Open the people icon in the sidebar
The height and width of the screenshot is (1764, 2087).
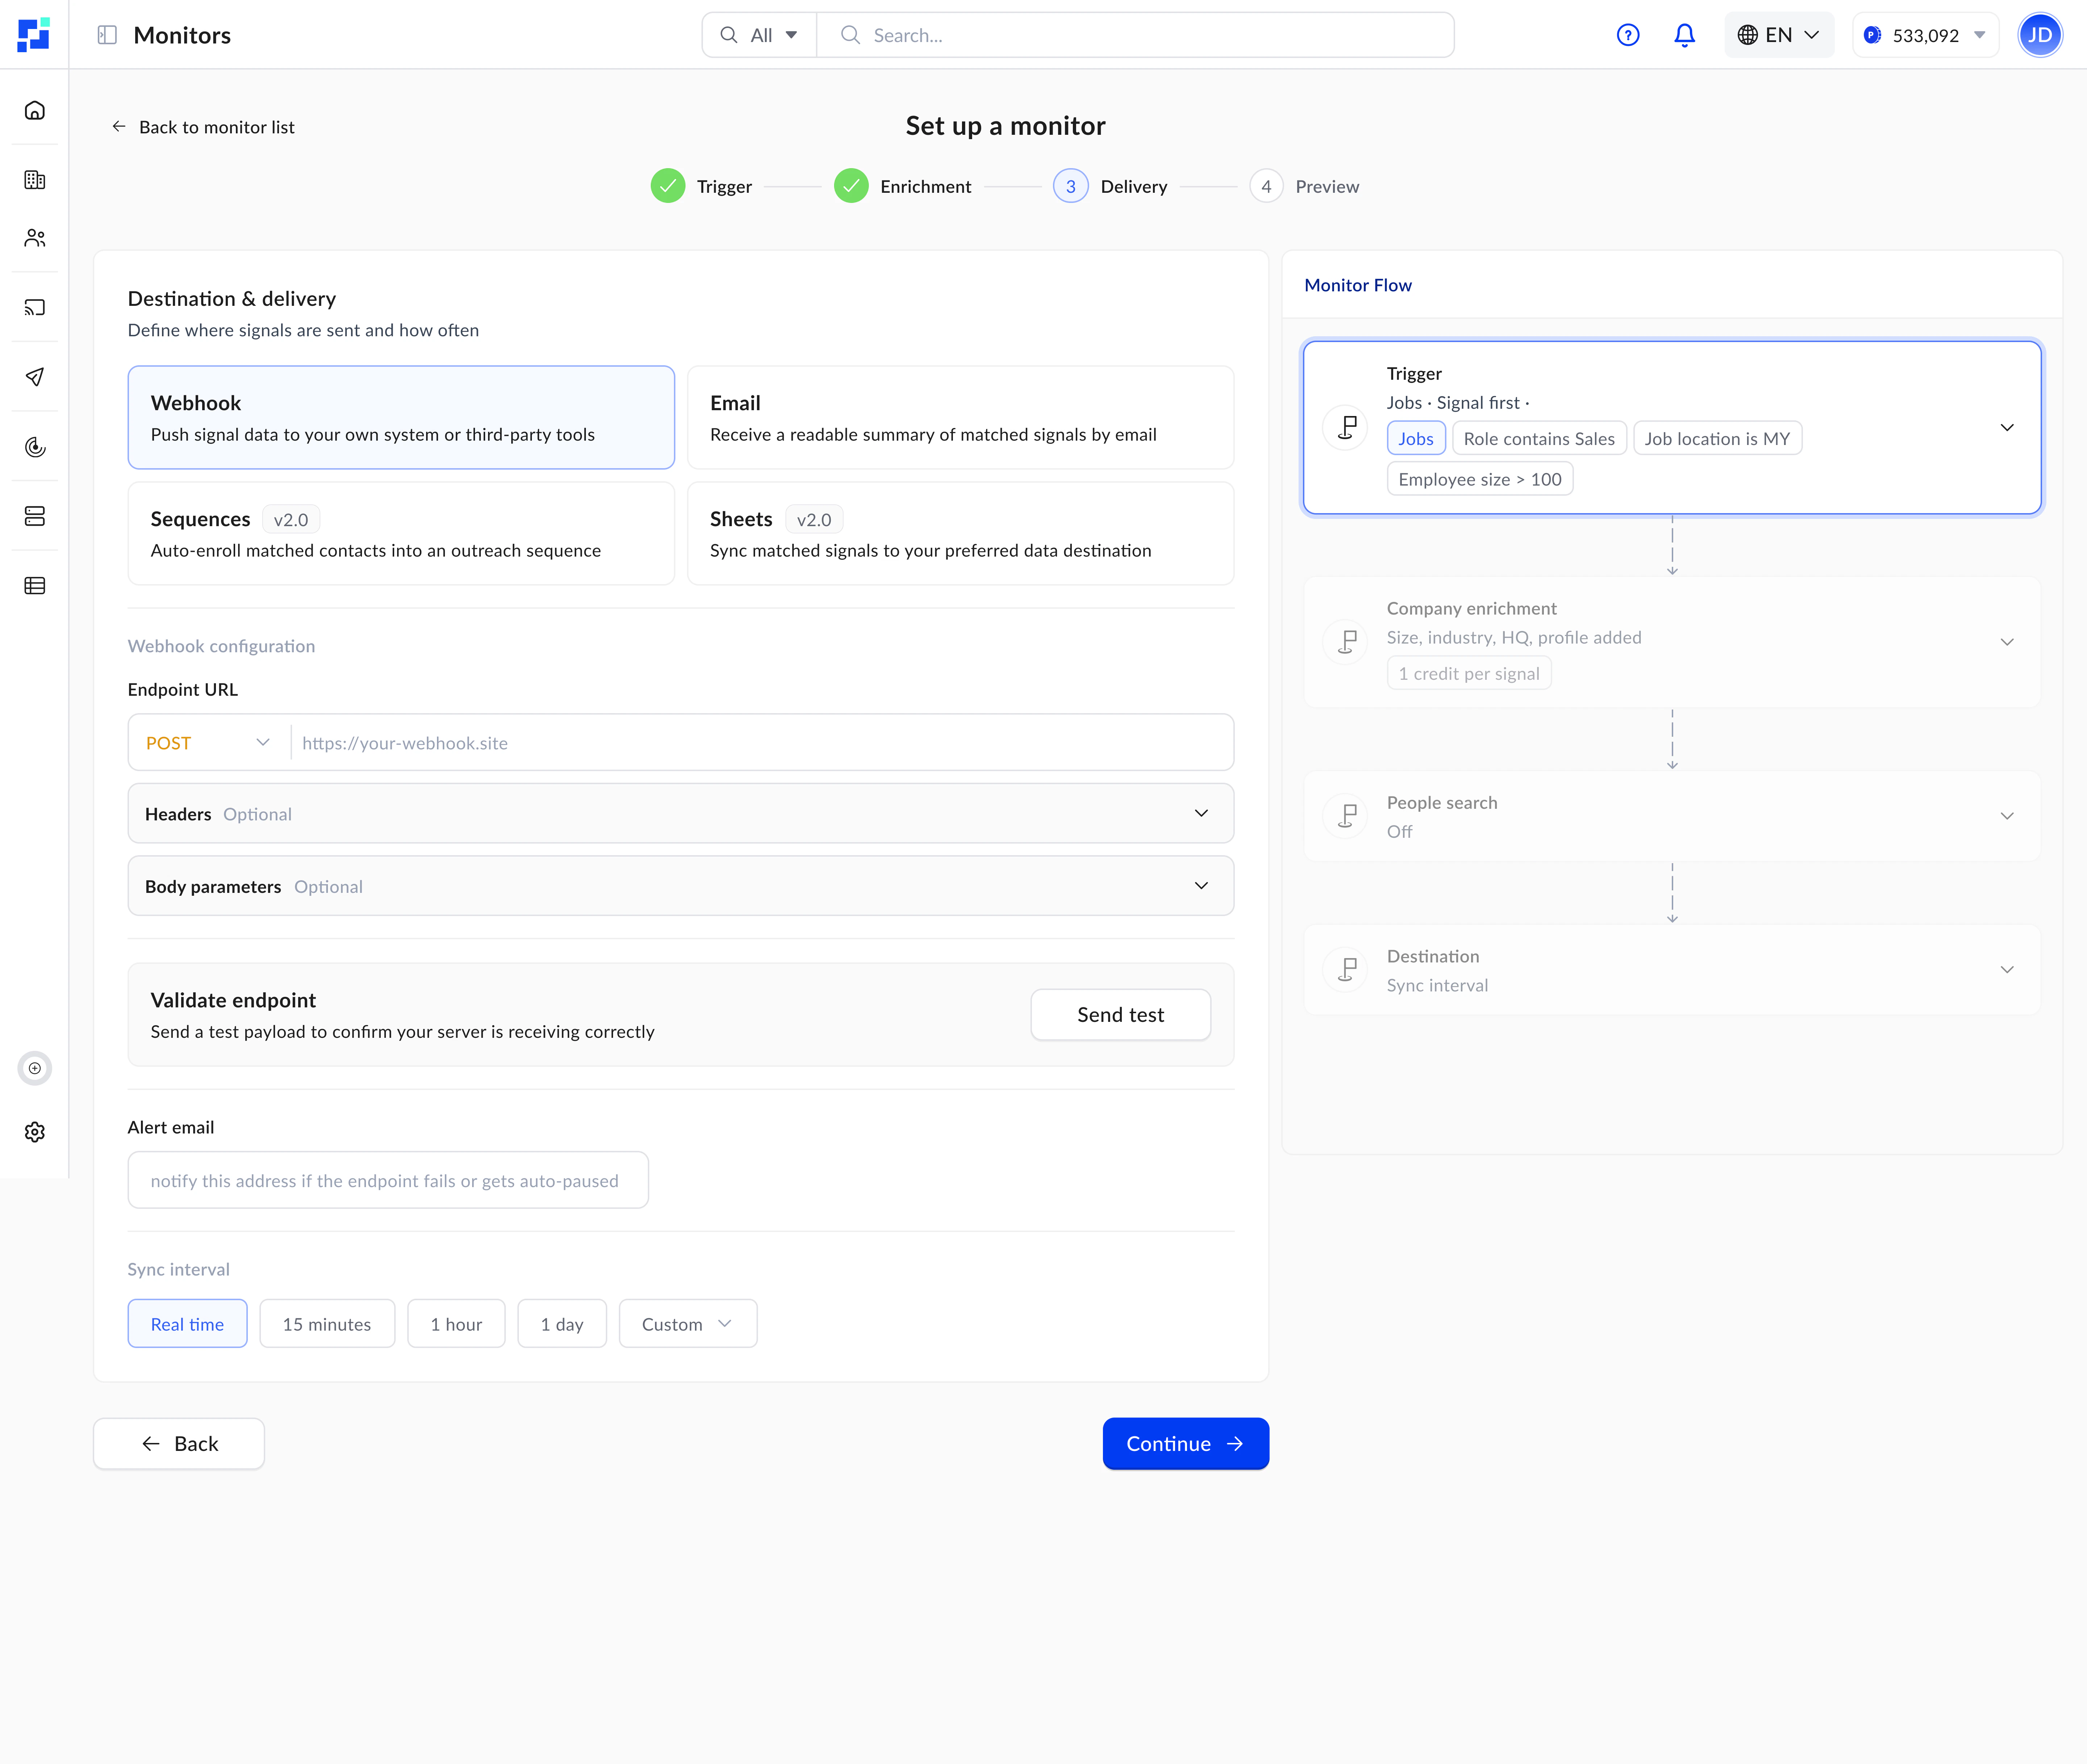[35, 238]
